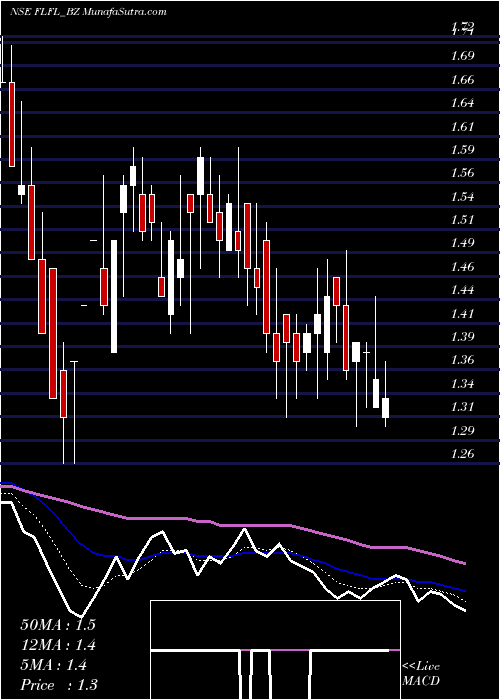Click the 1.51 price axis label
The height and width of the screenshot is (700, 500).
(x=462, y=220)
